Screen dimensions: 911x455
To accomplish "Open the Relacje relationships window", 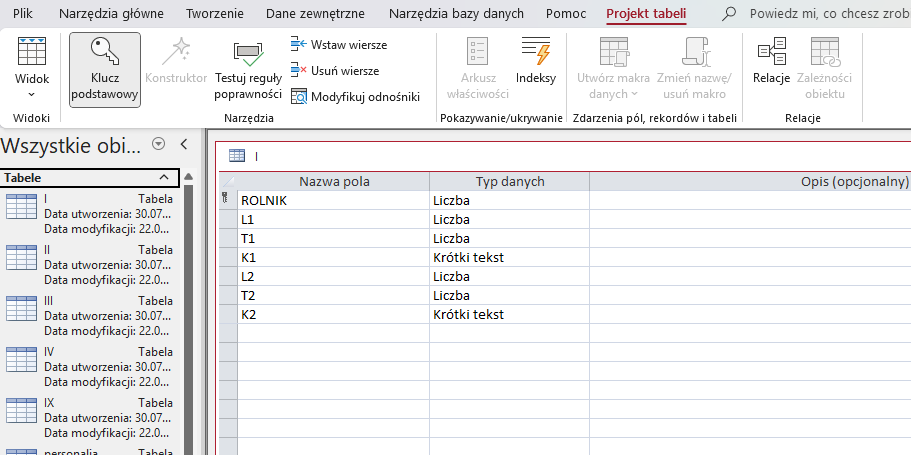I will point(771,54).
